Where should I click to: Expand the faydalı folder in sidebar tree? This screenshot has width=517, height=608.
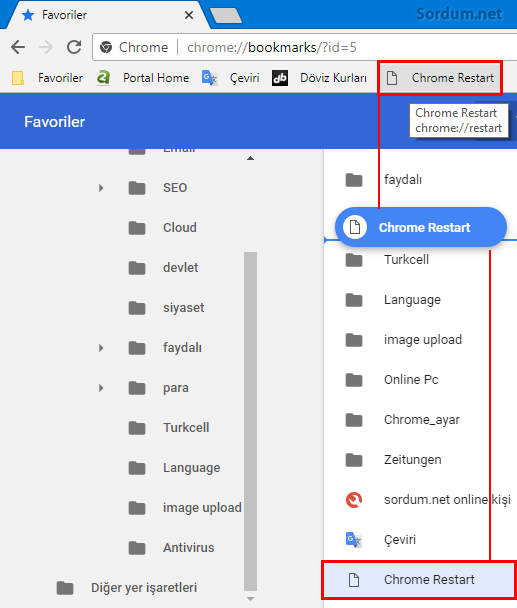click(x=101, y=348)
